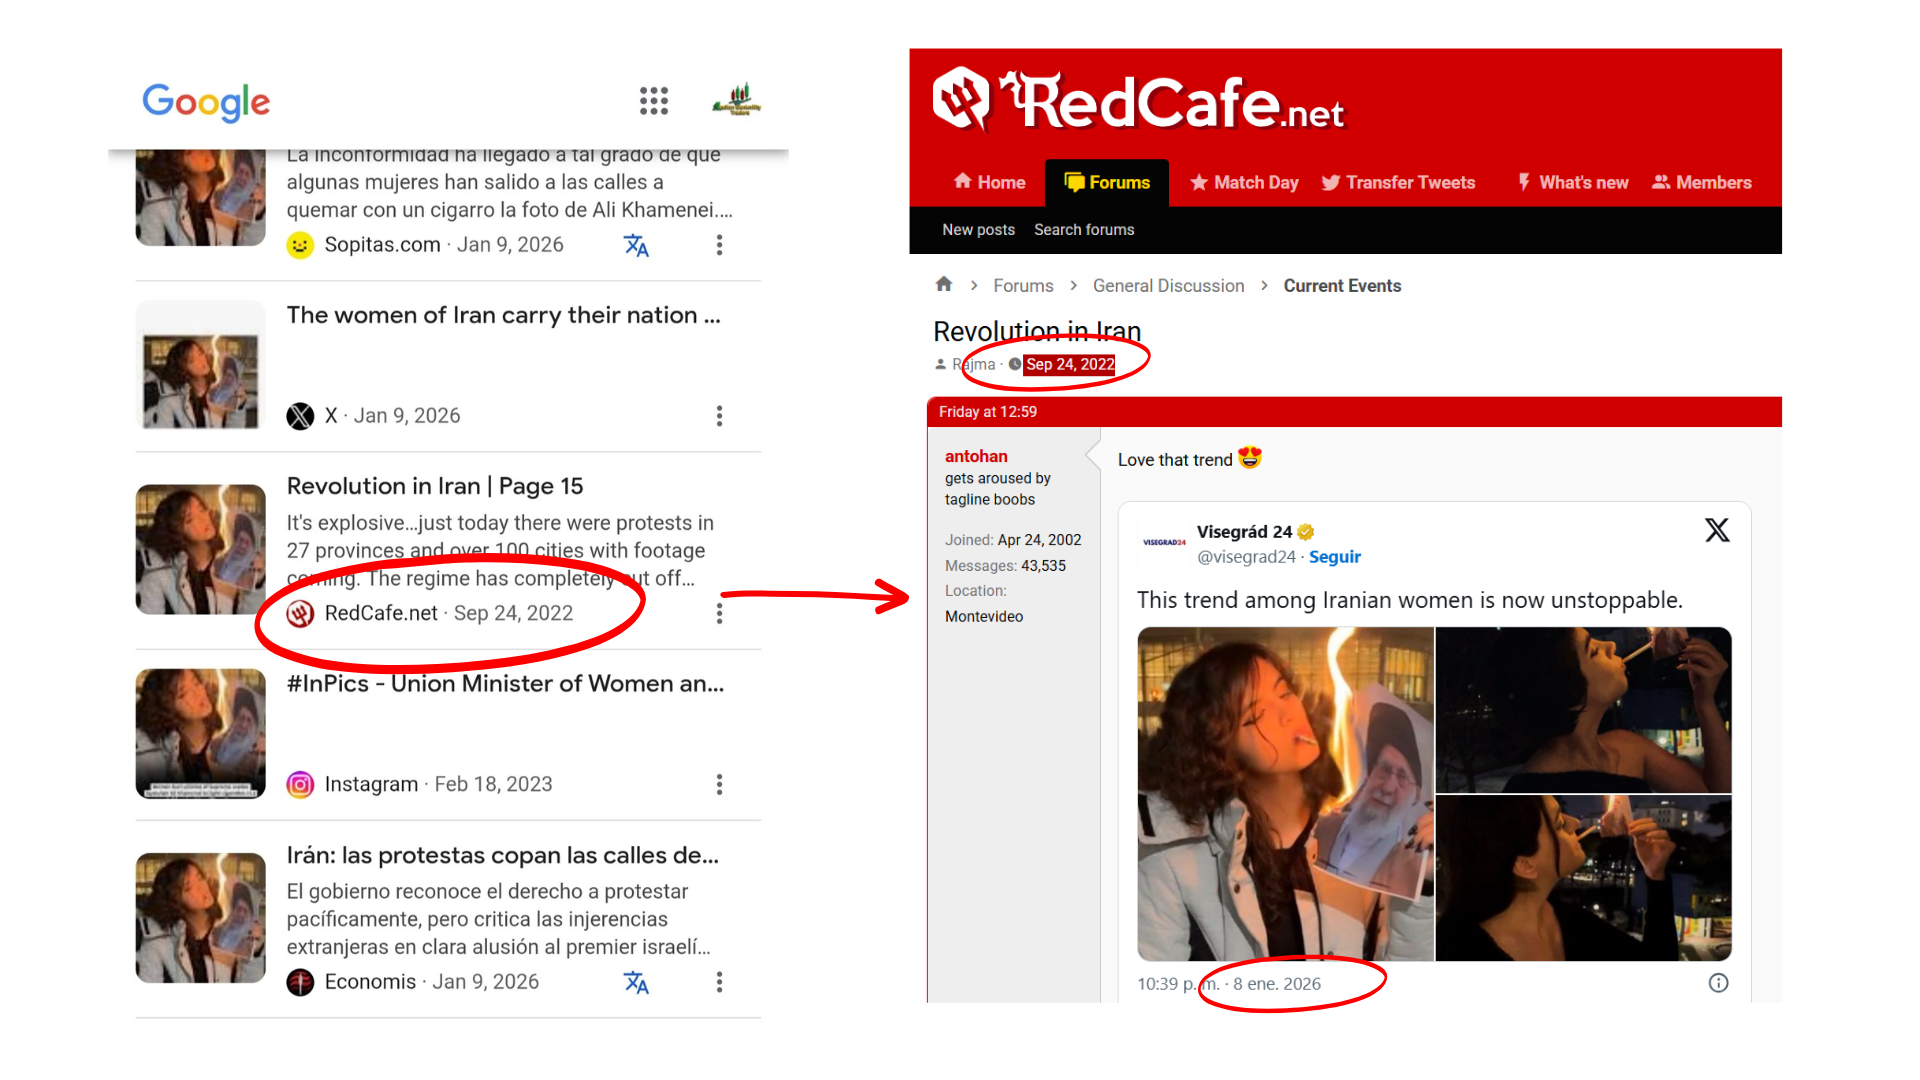Click the Search forums link
The image size is (1920, 1080).
click(x=1084, y=230)
